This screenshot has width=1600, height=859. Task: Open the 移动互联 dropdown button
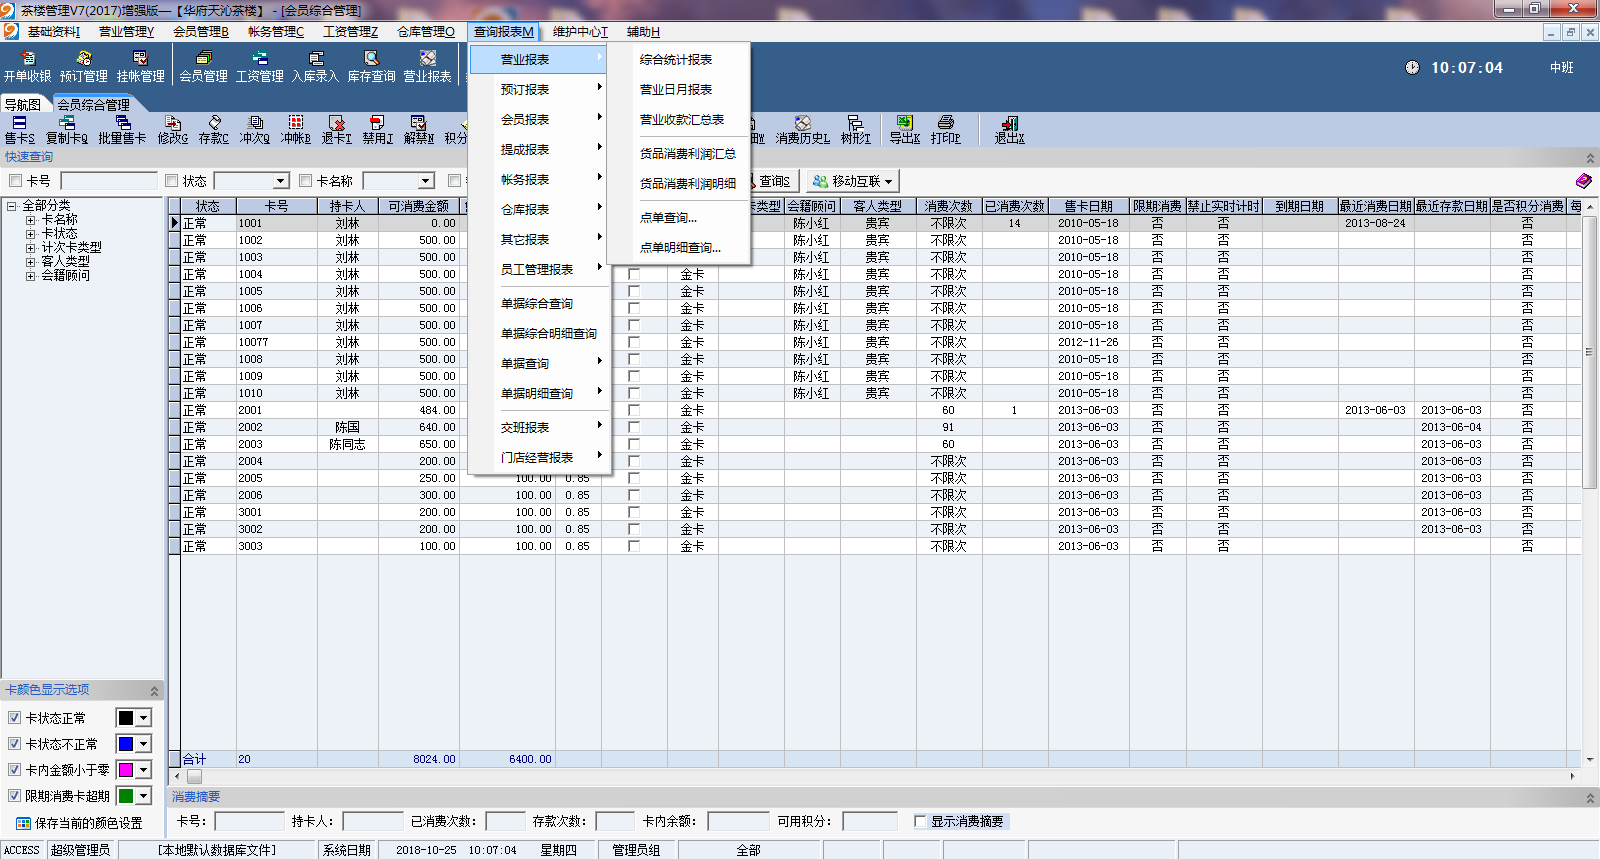pos(853,181)
